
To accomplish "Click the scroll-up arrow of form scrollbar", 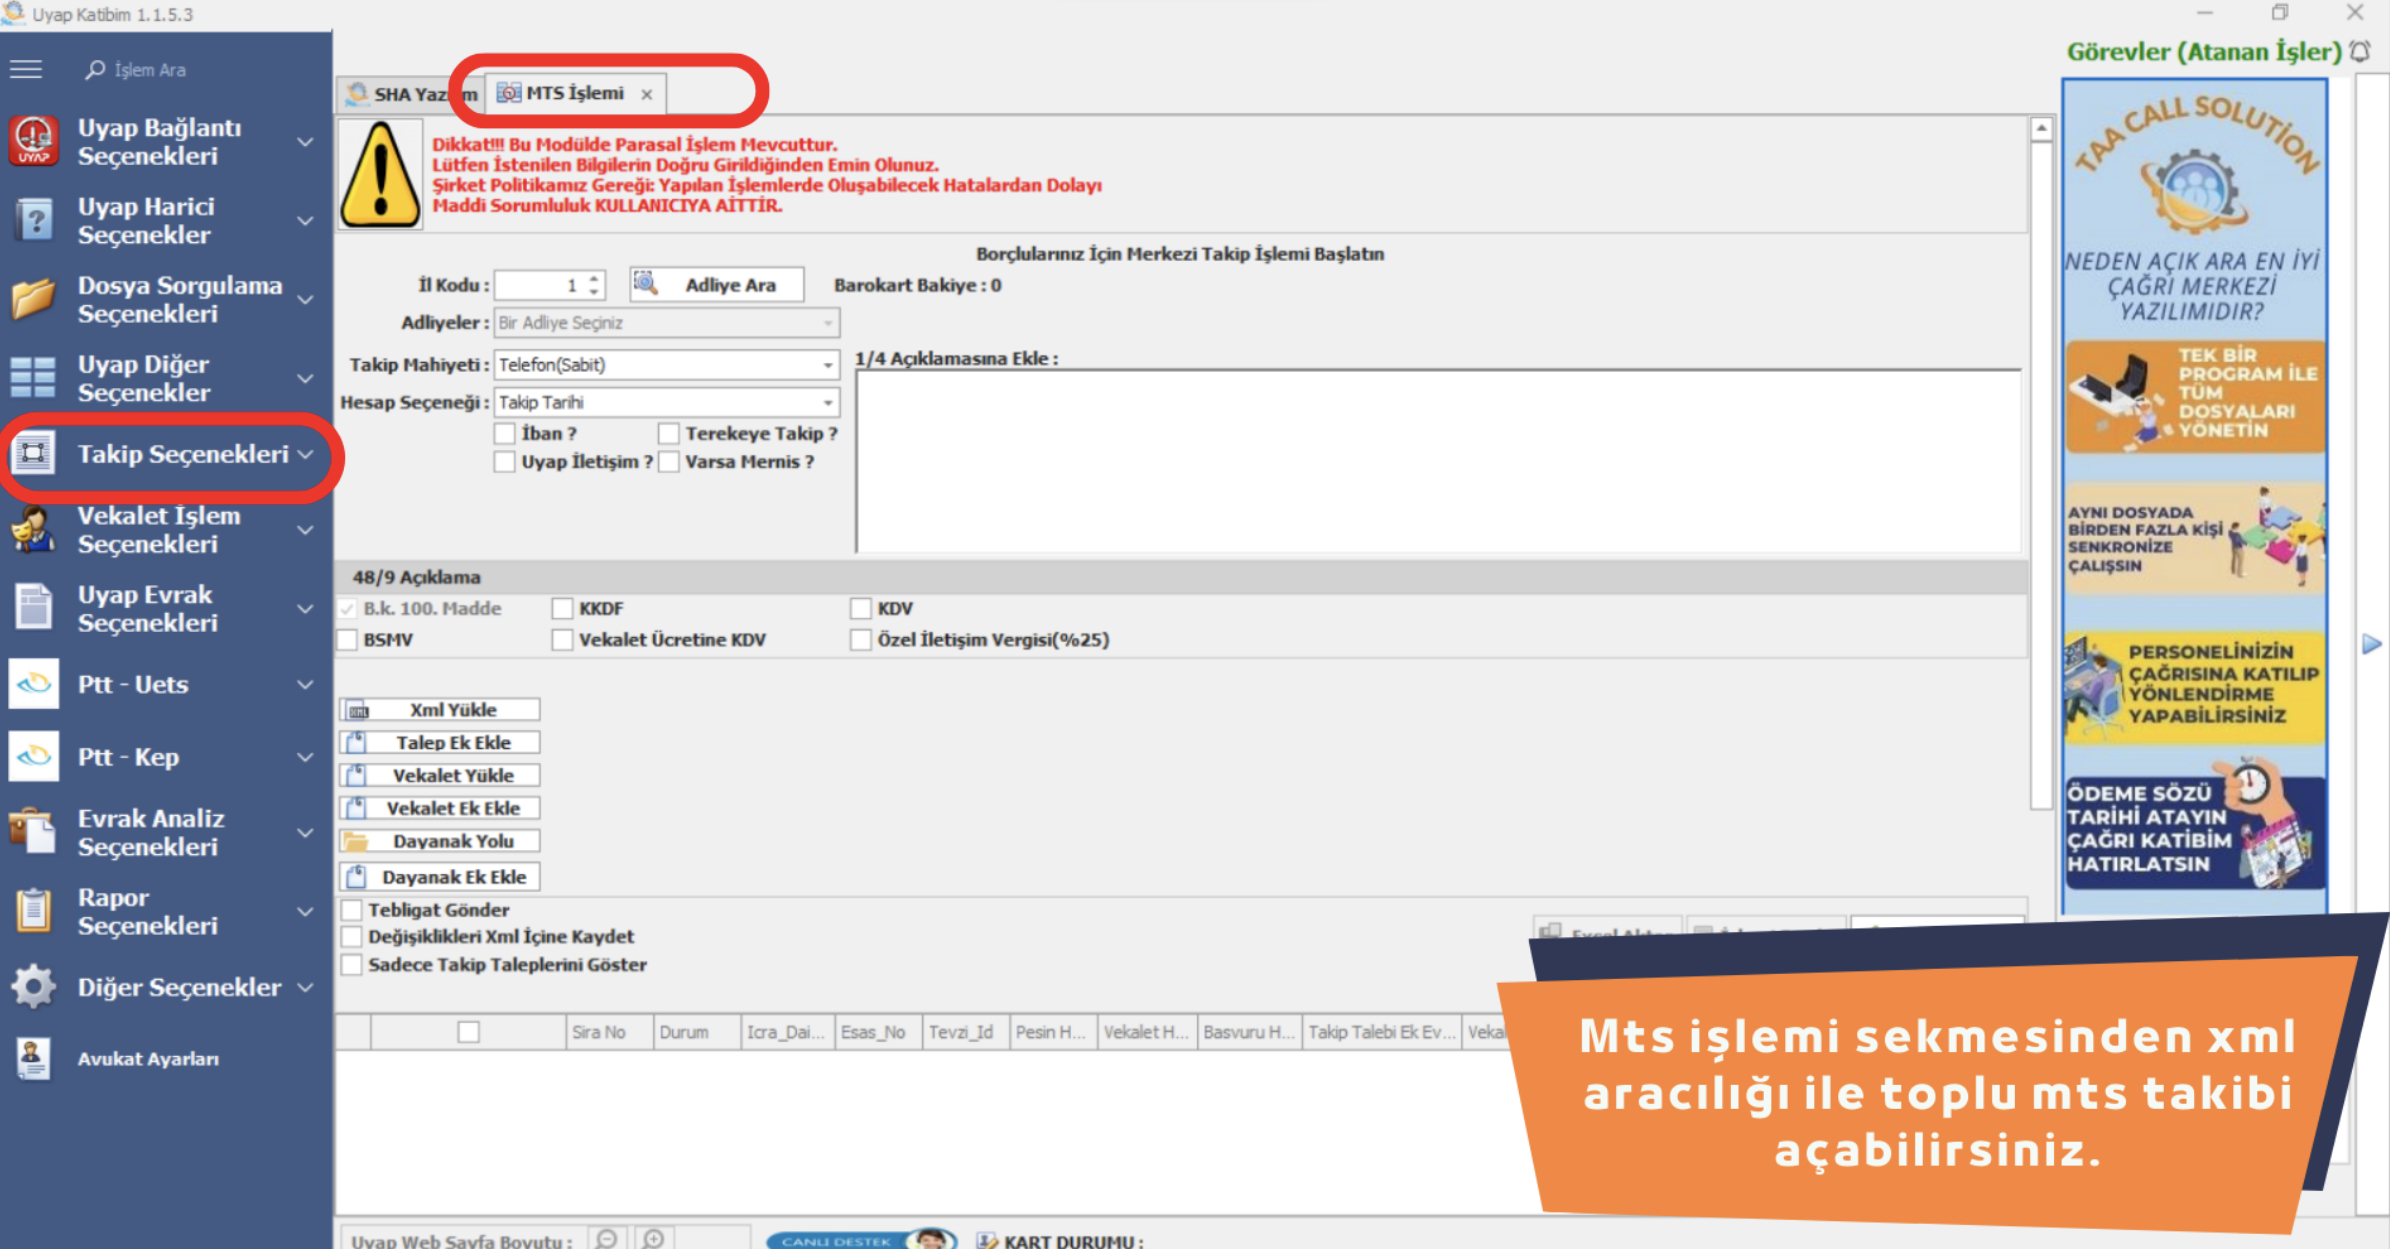I will tap(2041, 129).
